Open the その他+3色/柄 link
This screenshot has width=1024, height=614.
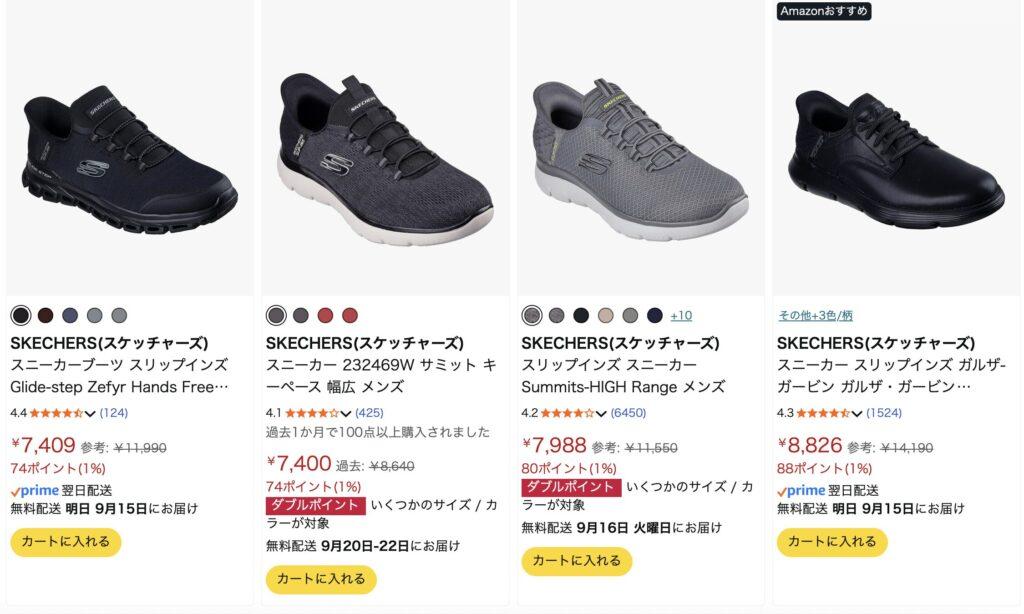pyautogui.click(x=815, y=315)
